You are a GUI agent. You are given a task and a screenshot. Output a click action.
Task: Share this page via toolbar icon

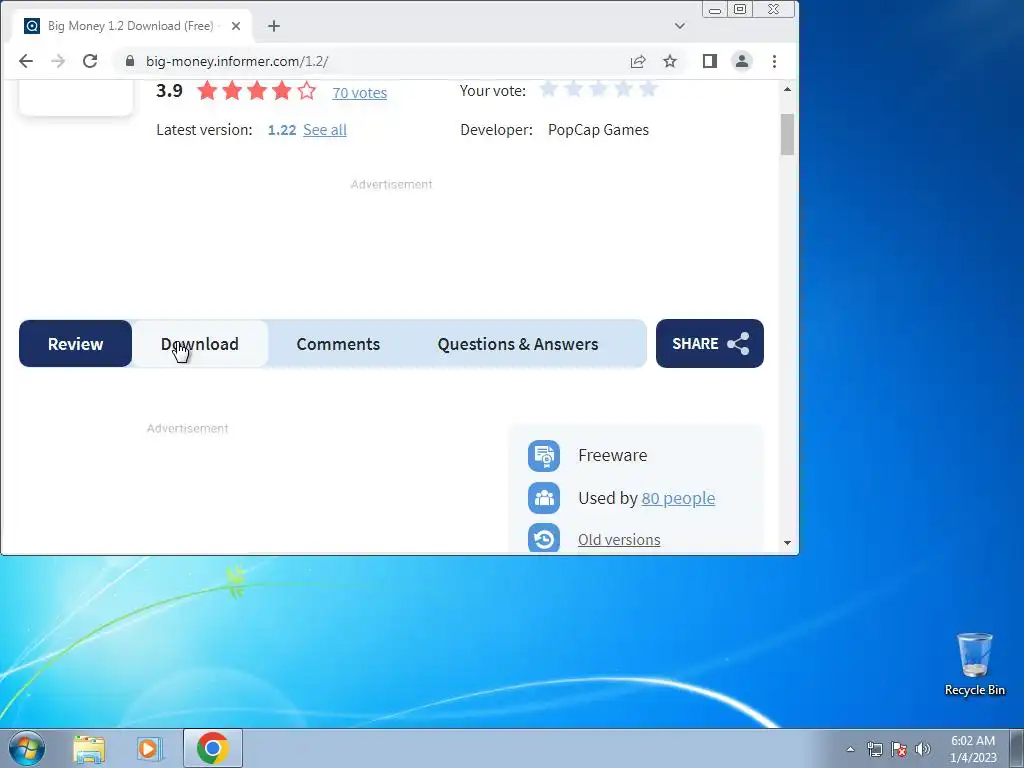[638, 61]
